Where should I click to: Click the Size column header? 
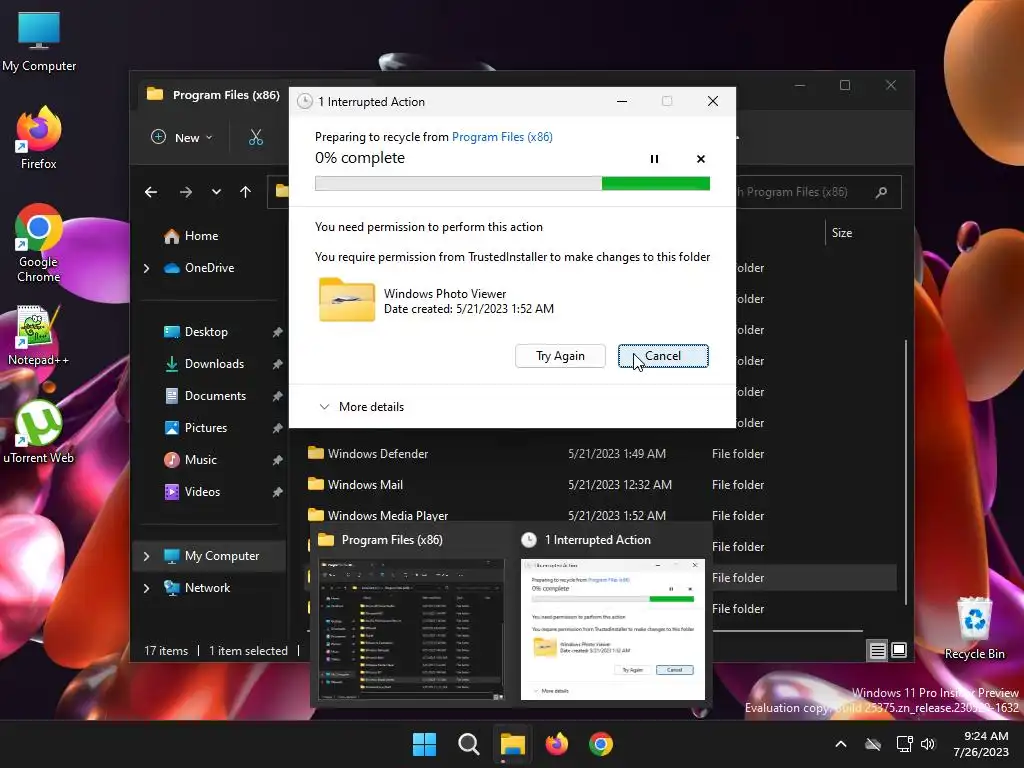(841, 233)
